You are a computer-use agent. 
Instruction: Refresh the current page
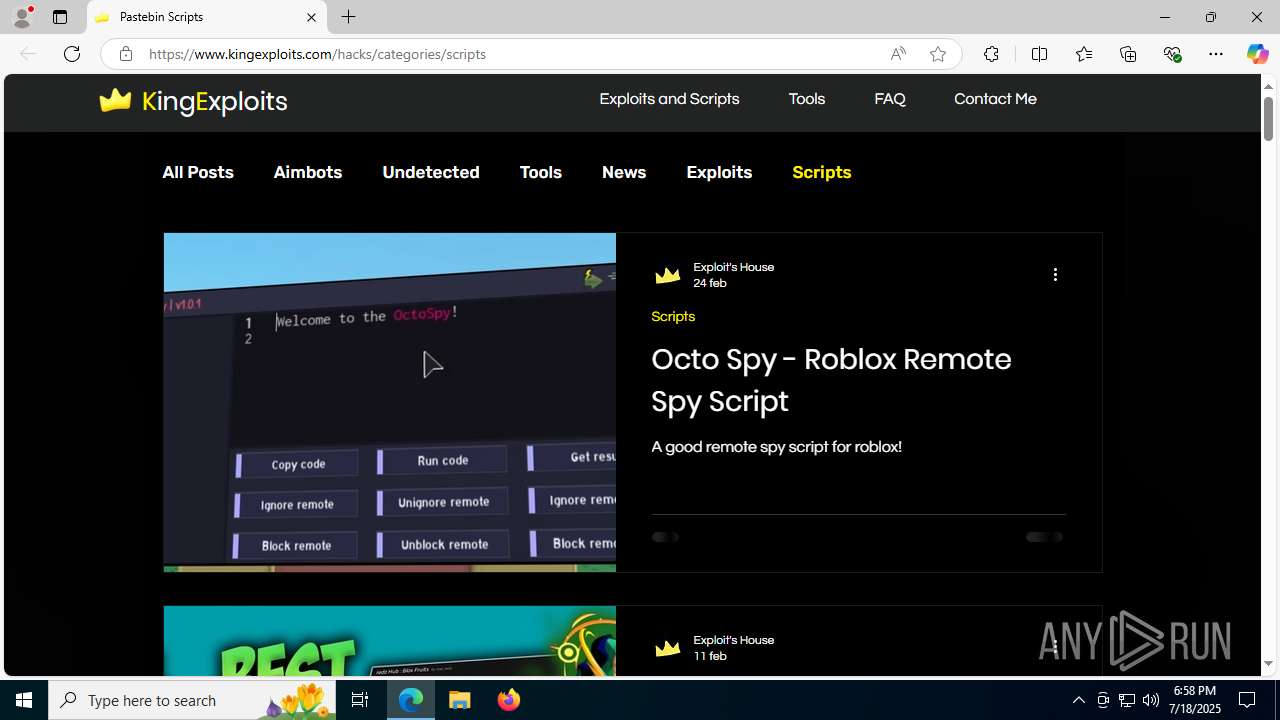pos(72,54)
